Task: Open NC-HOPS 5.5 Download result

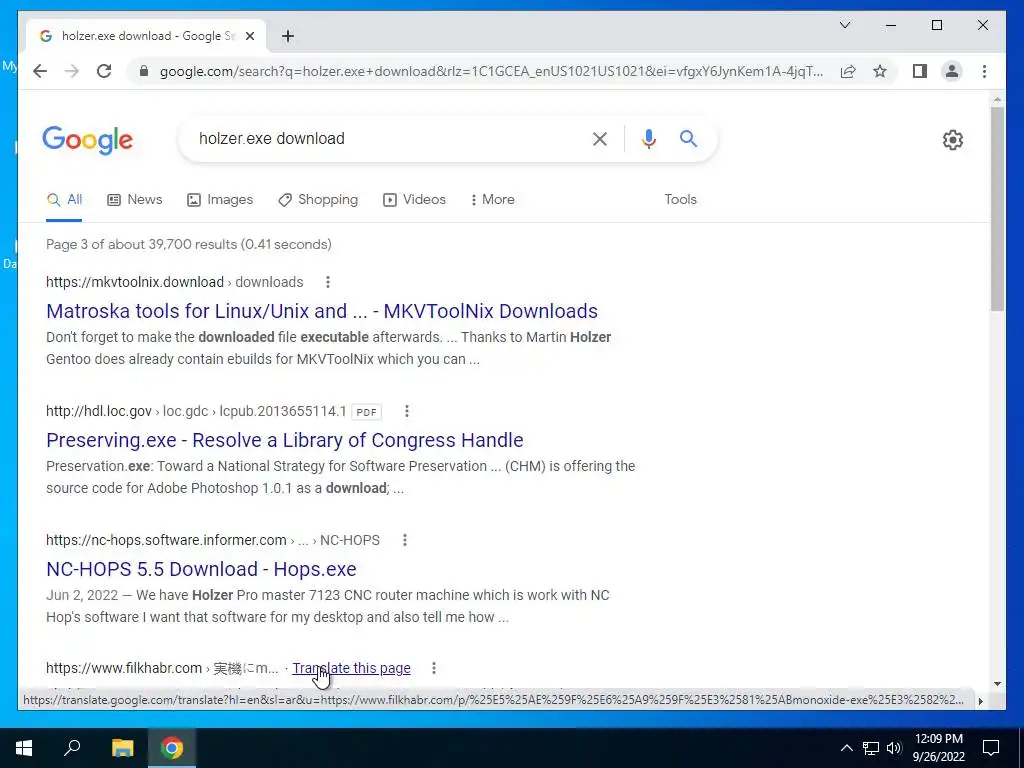Action: [x=201, y=569]
